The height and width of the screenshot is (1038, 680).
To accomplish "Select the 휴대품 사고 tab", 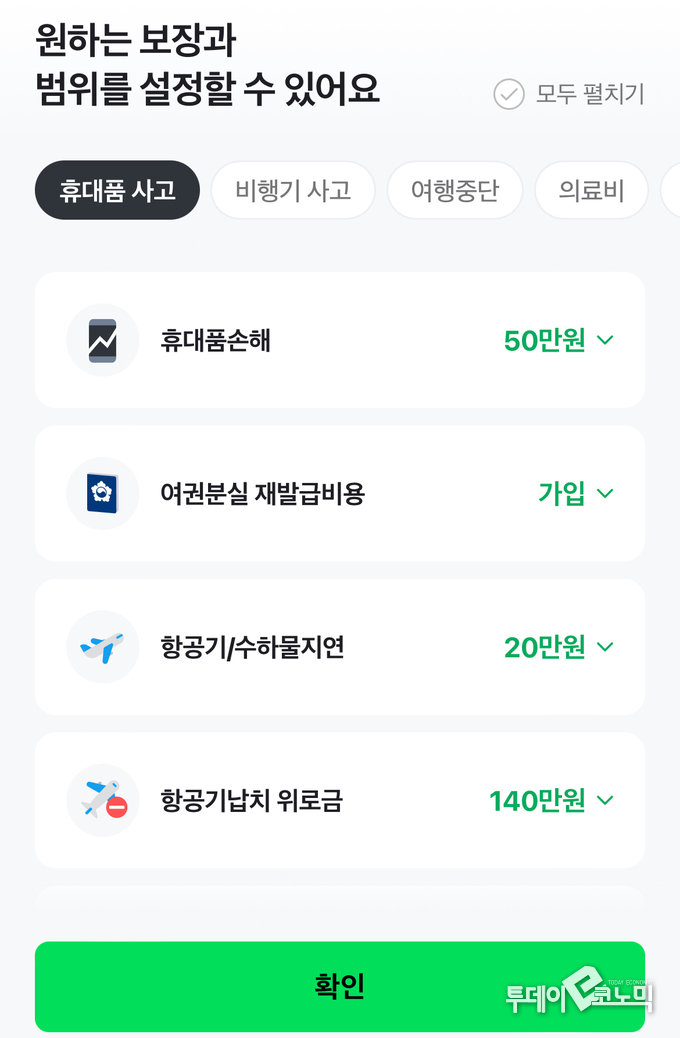I will (x=117, y=190).
